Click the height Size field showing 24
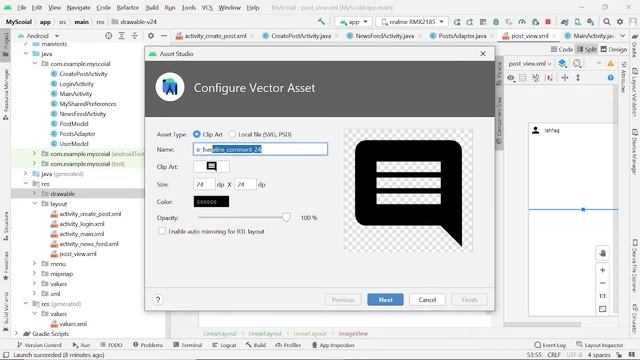The height and width of the screenshot is (360, 640). pos(245,184)
